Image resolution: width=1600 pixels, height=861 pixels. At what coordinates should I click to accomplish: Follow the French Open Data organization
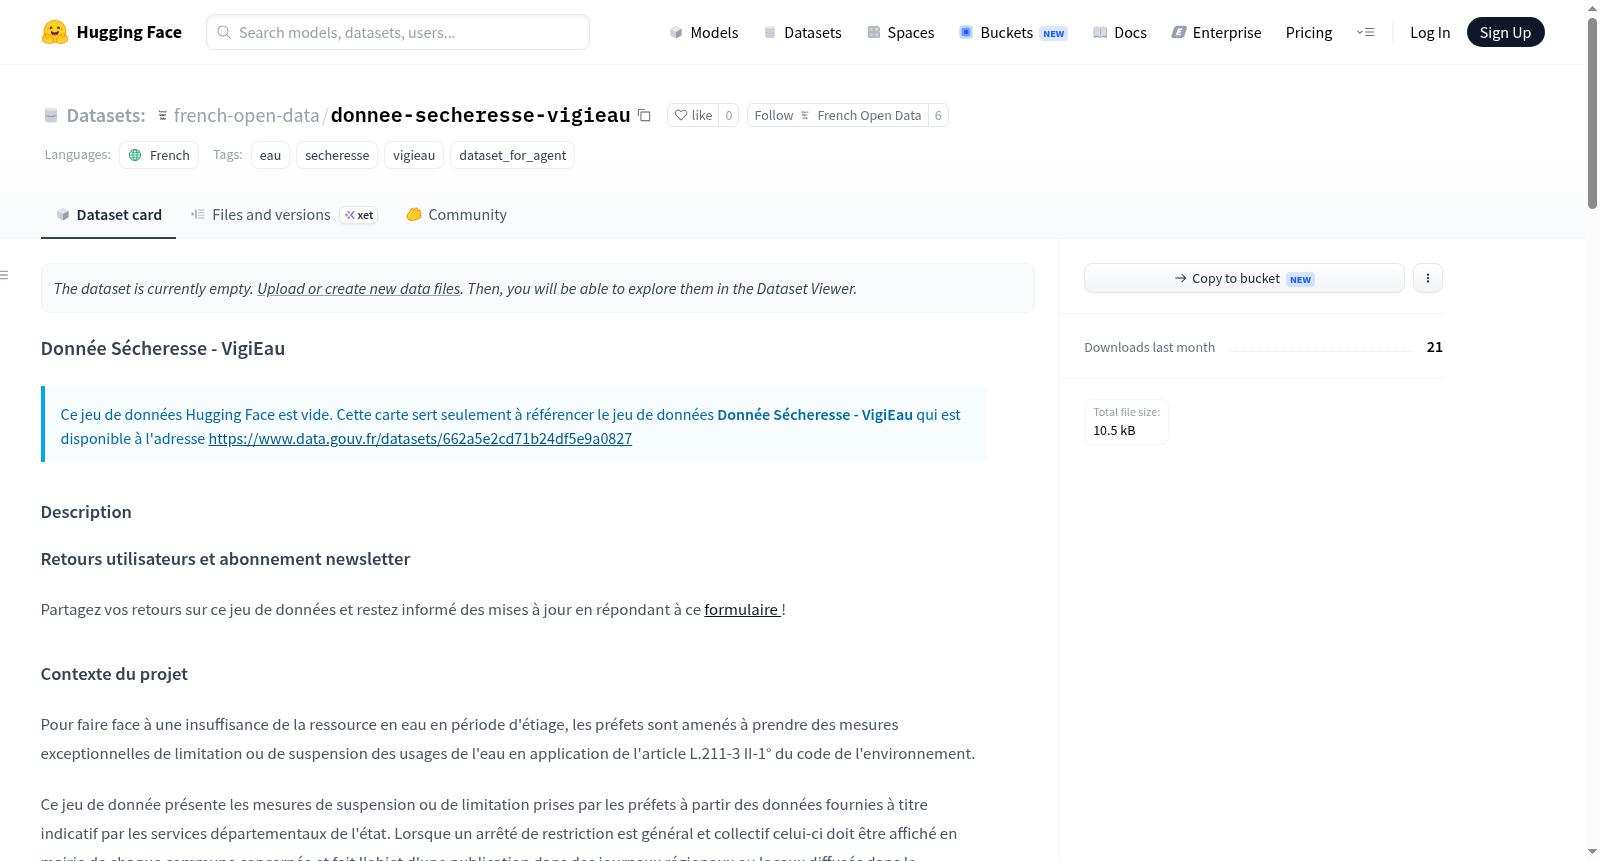(x=838, y=115)
